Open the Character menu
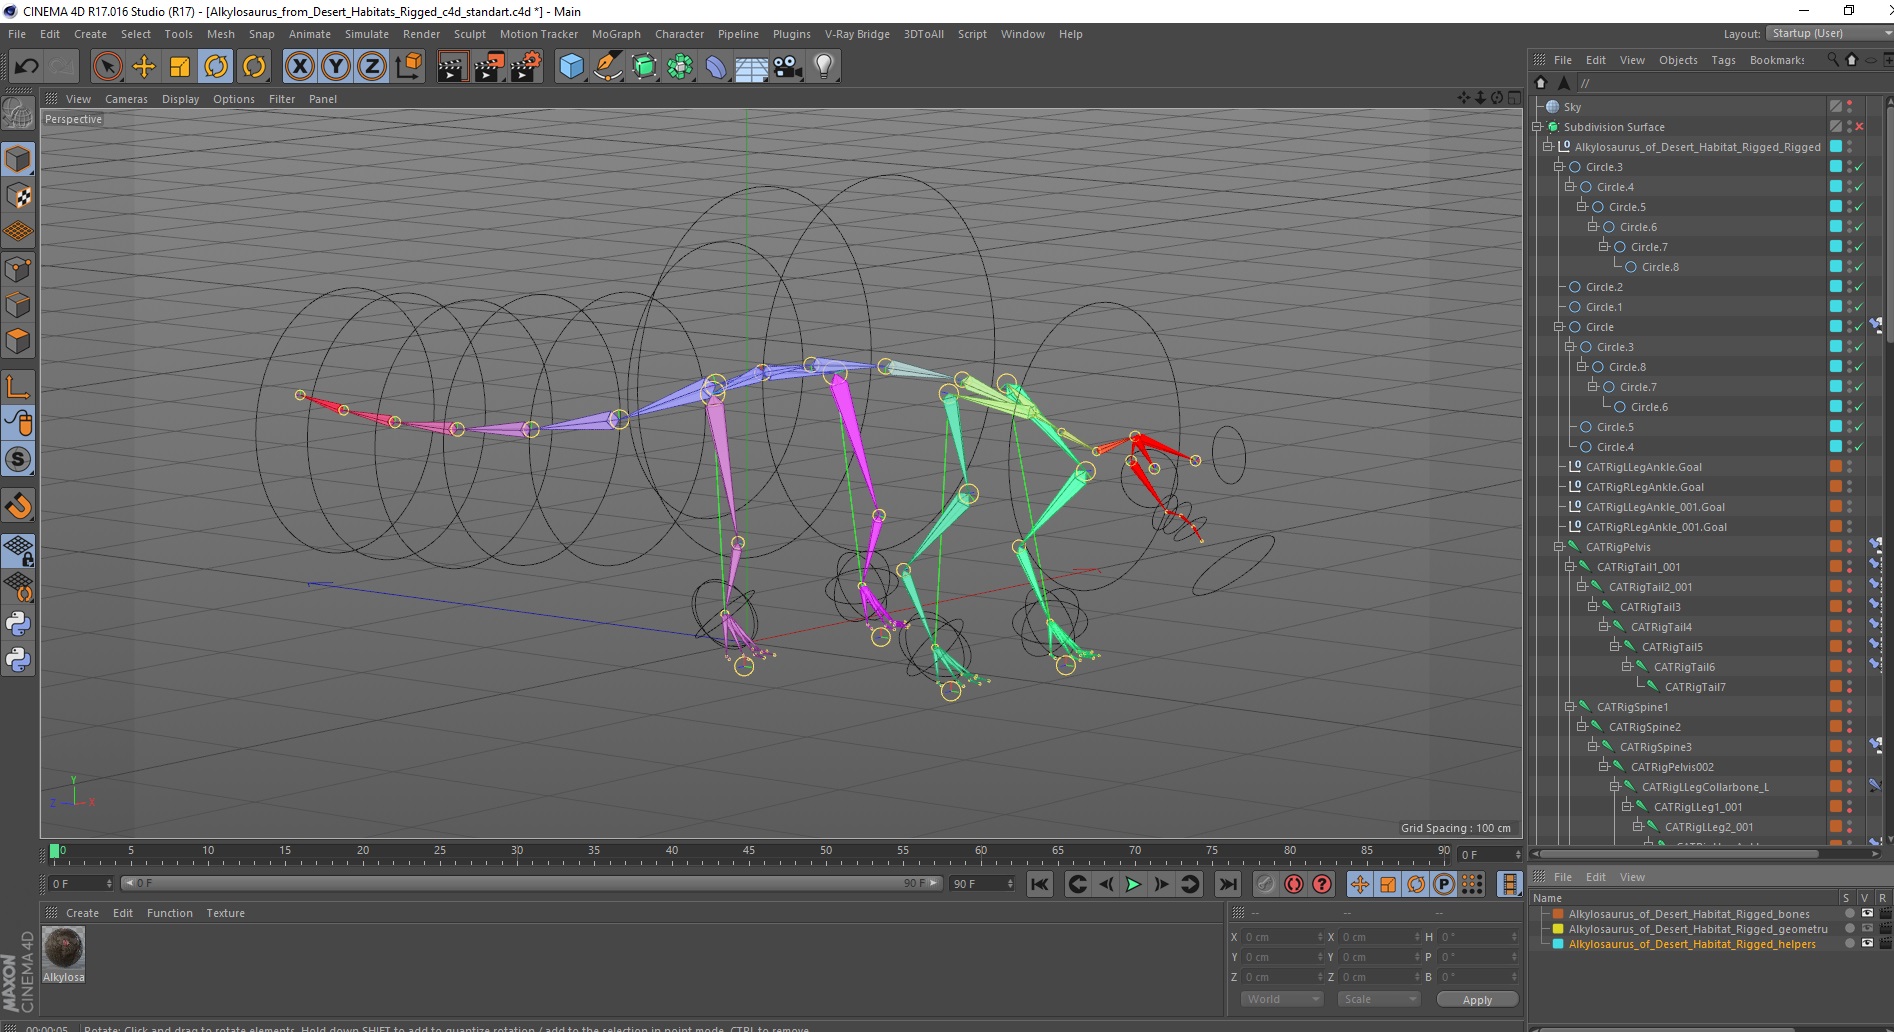 [x=679, y=34]
